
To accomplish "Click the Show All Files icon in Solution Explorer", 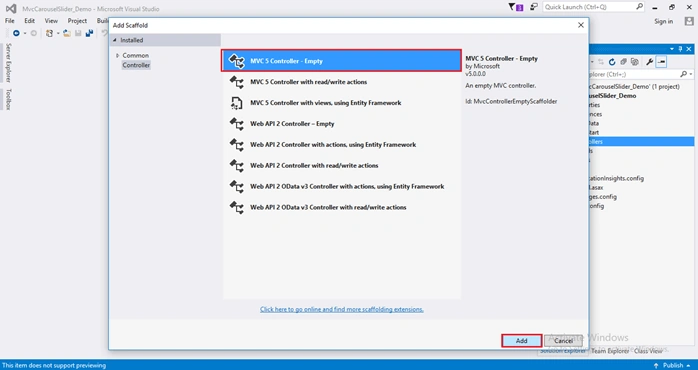I will pos(635,62).
